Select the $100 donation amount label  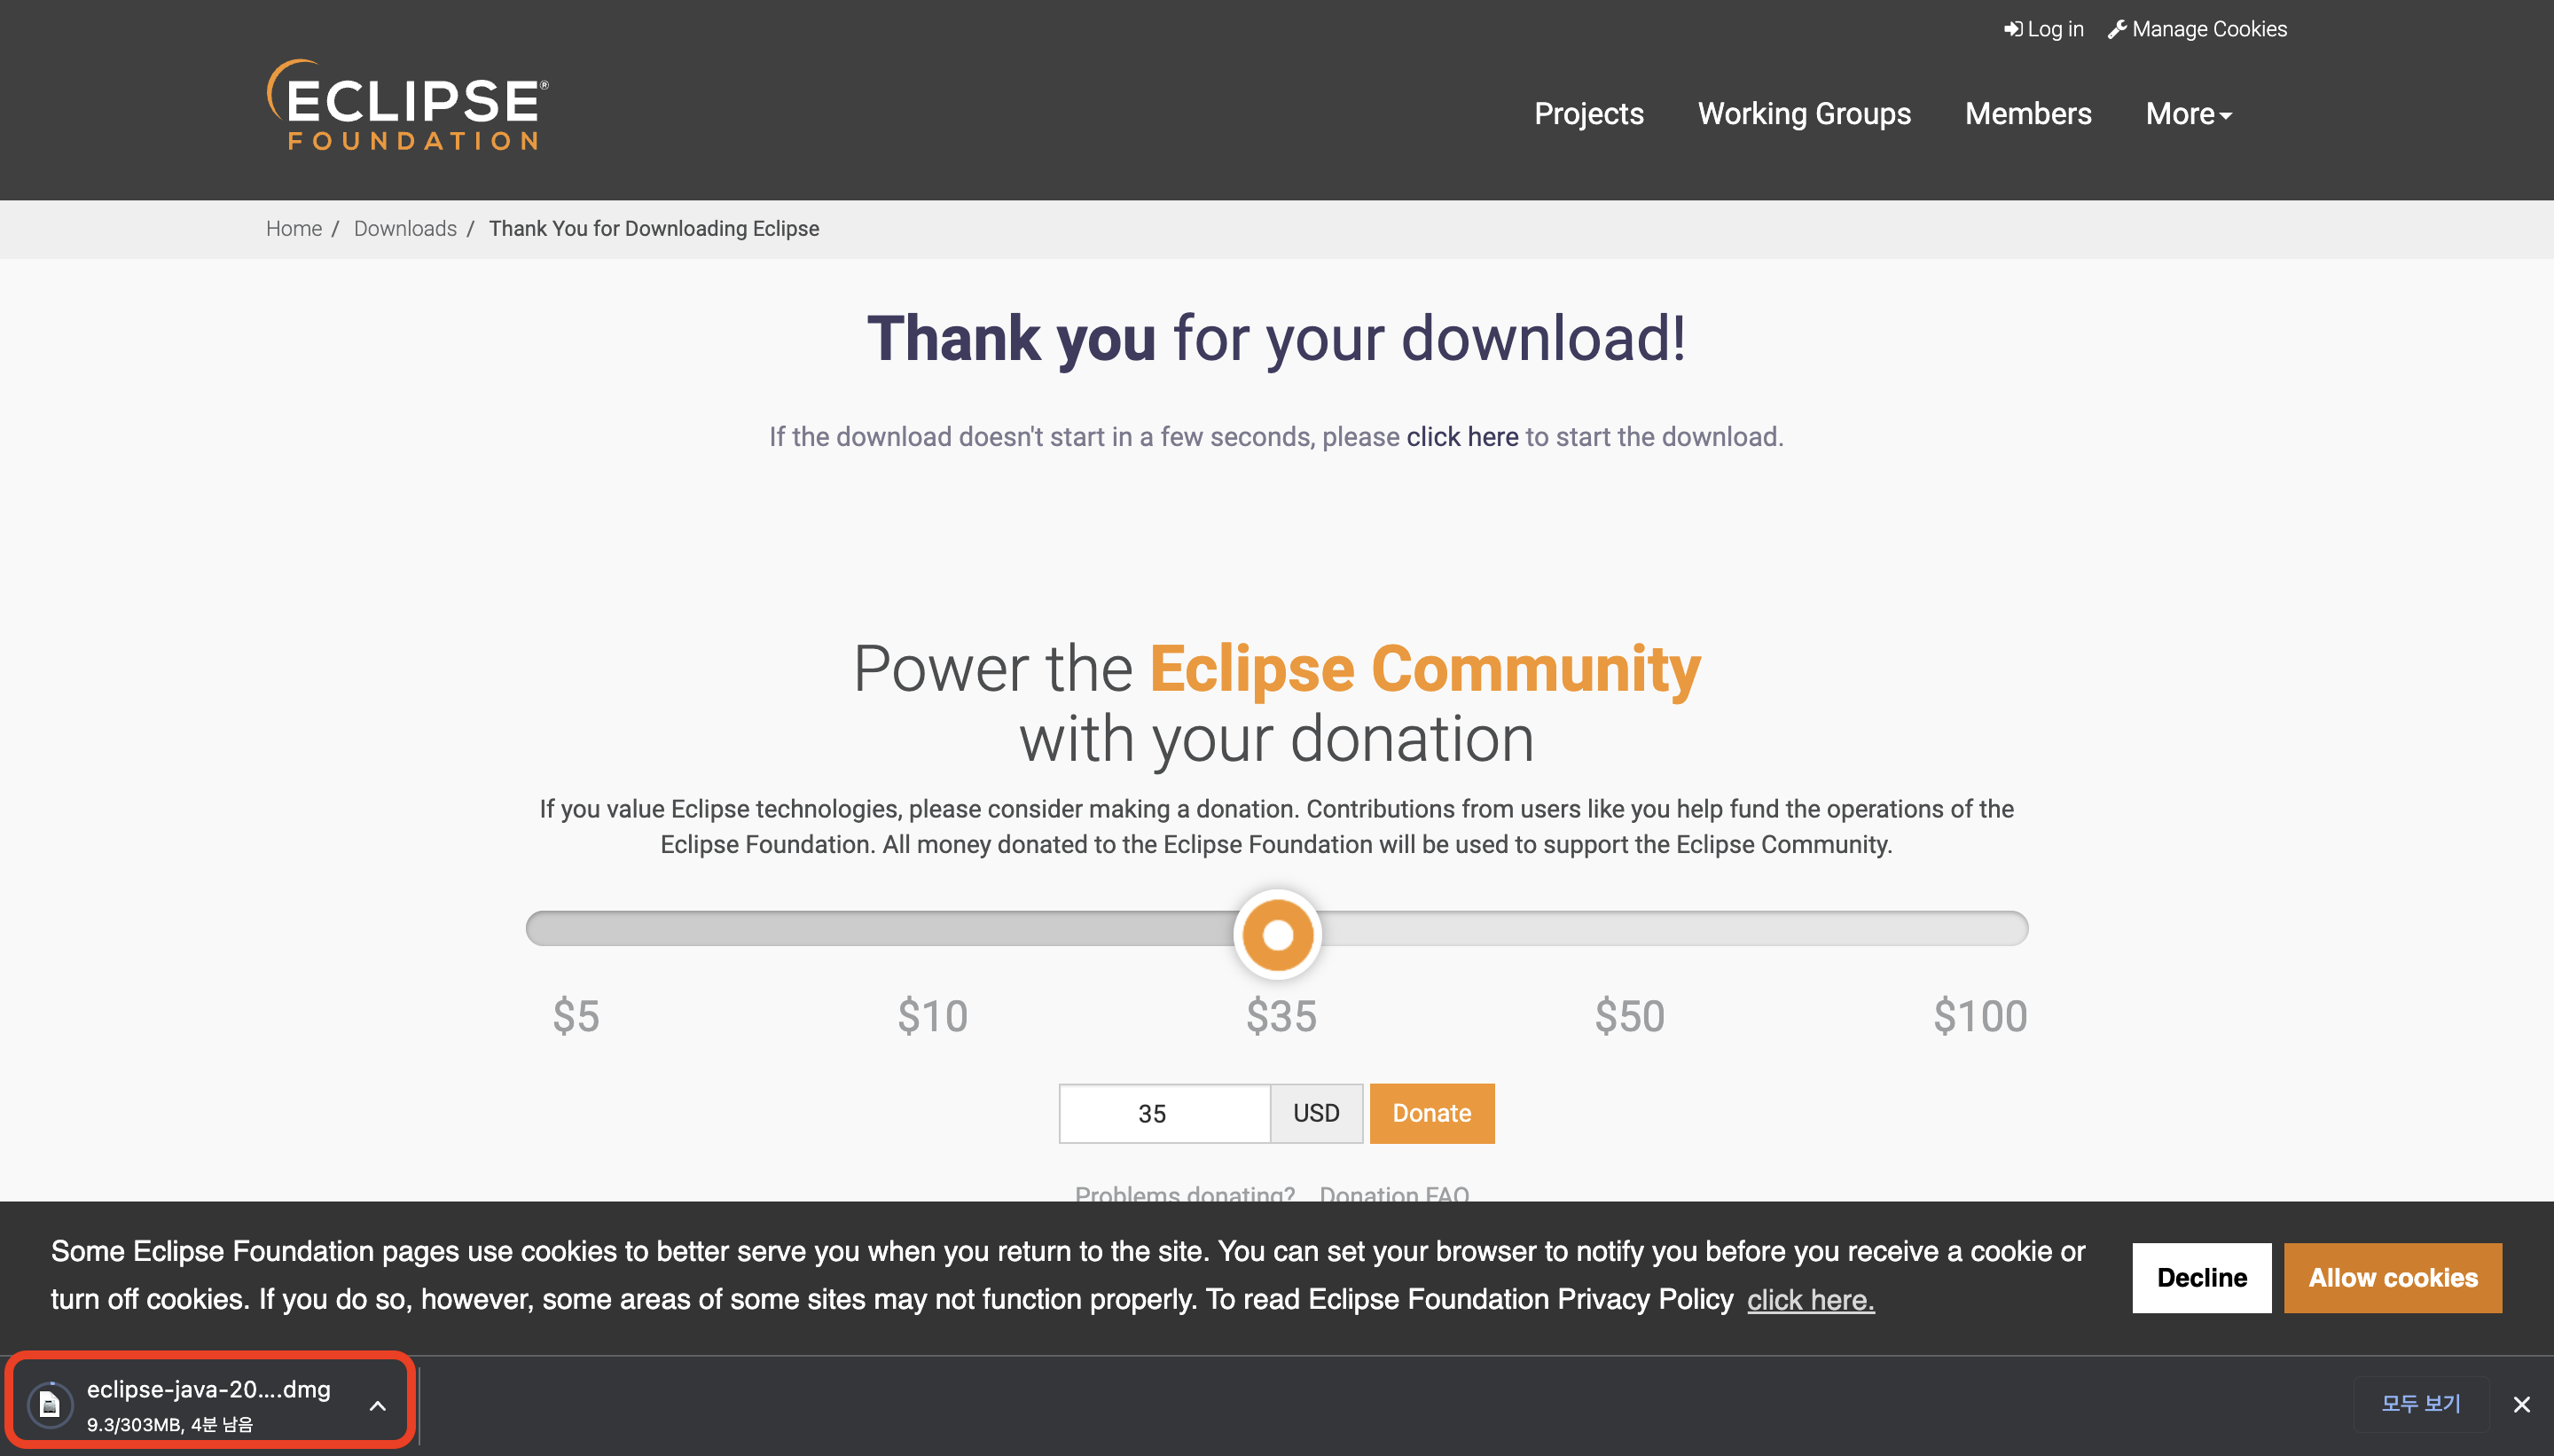[x=1979, y=1016]
